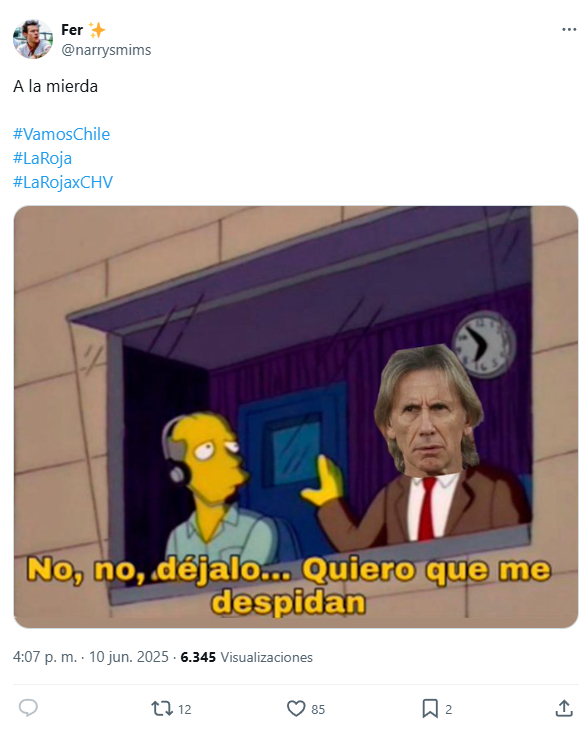Click the 6.345 Visualizaciones count

pyautogui.click(x=246, y=657)
